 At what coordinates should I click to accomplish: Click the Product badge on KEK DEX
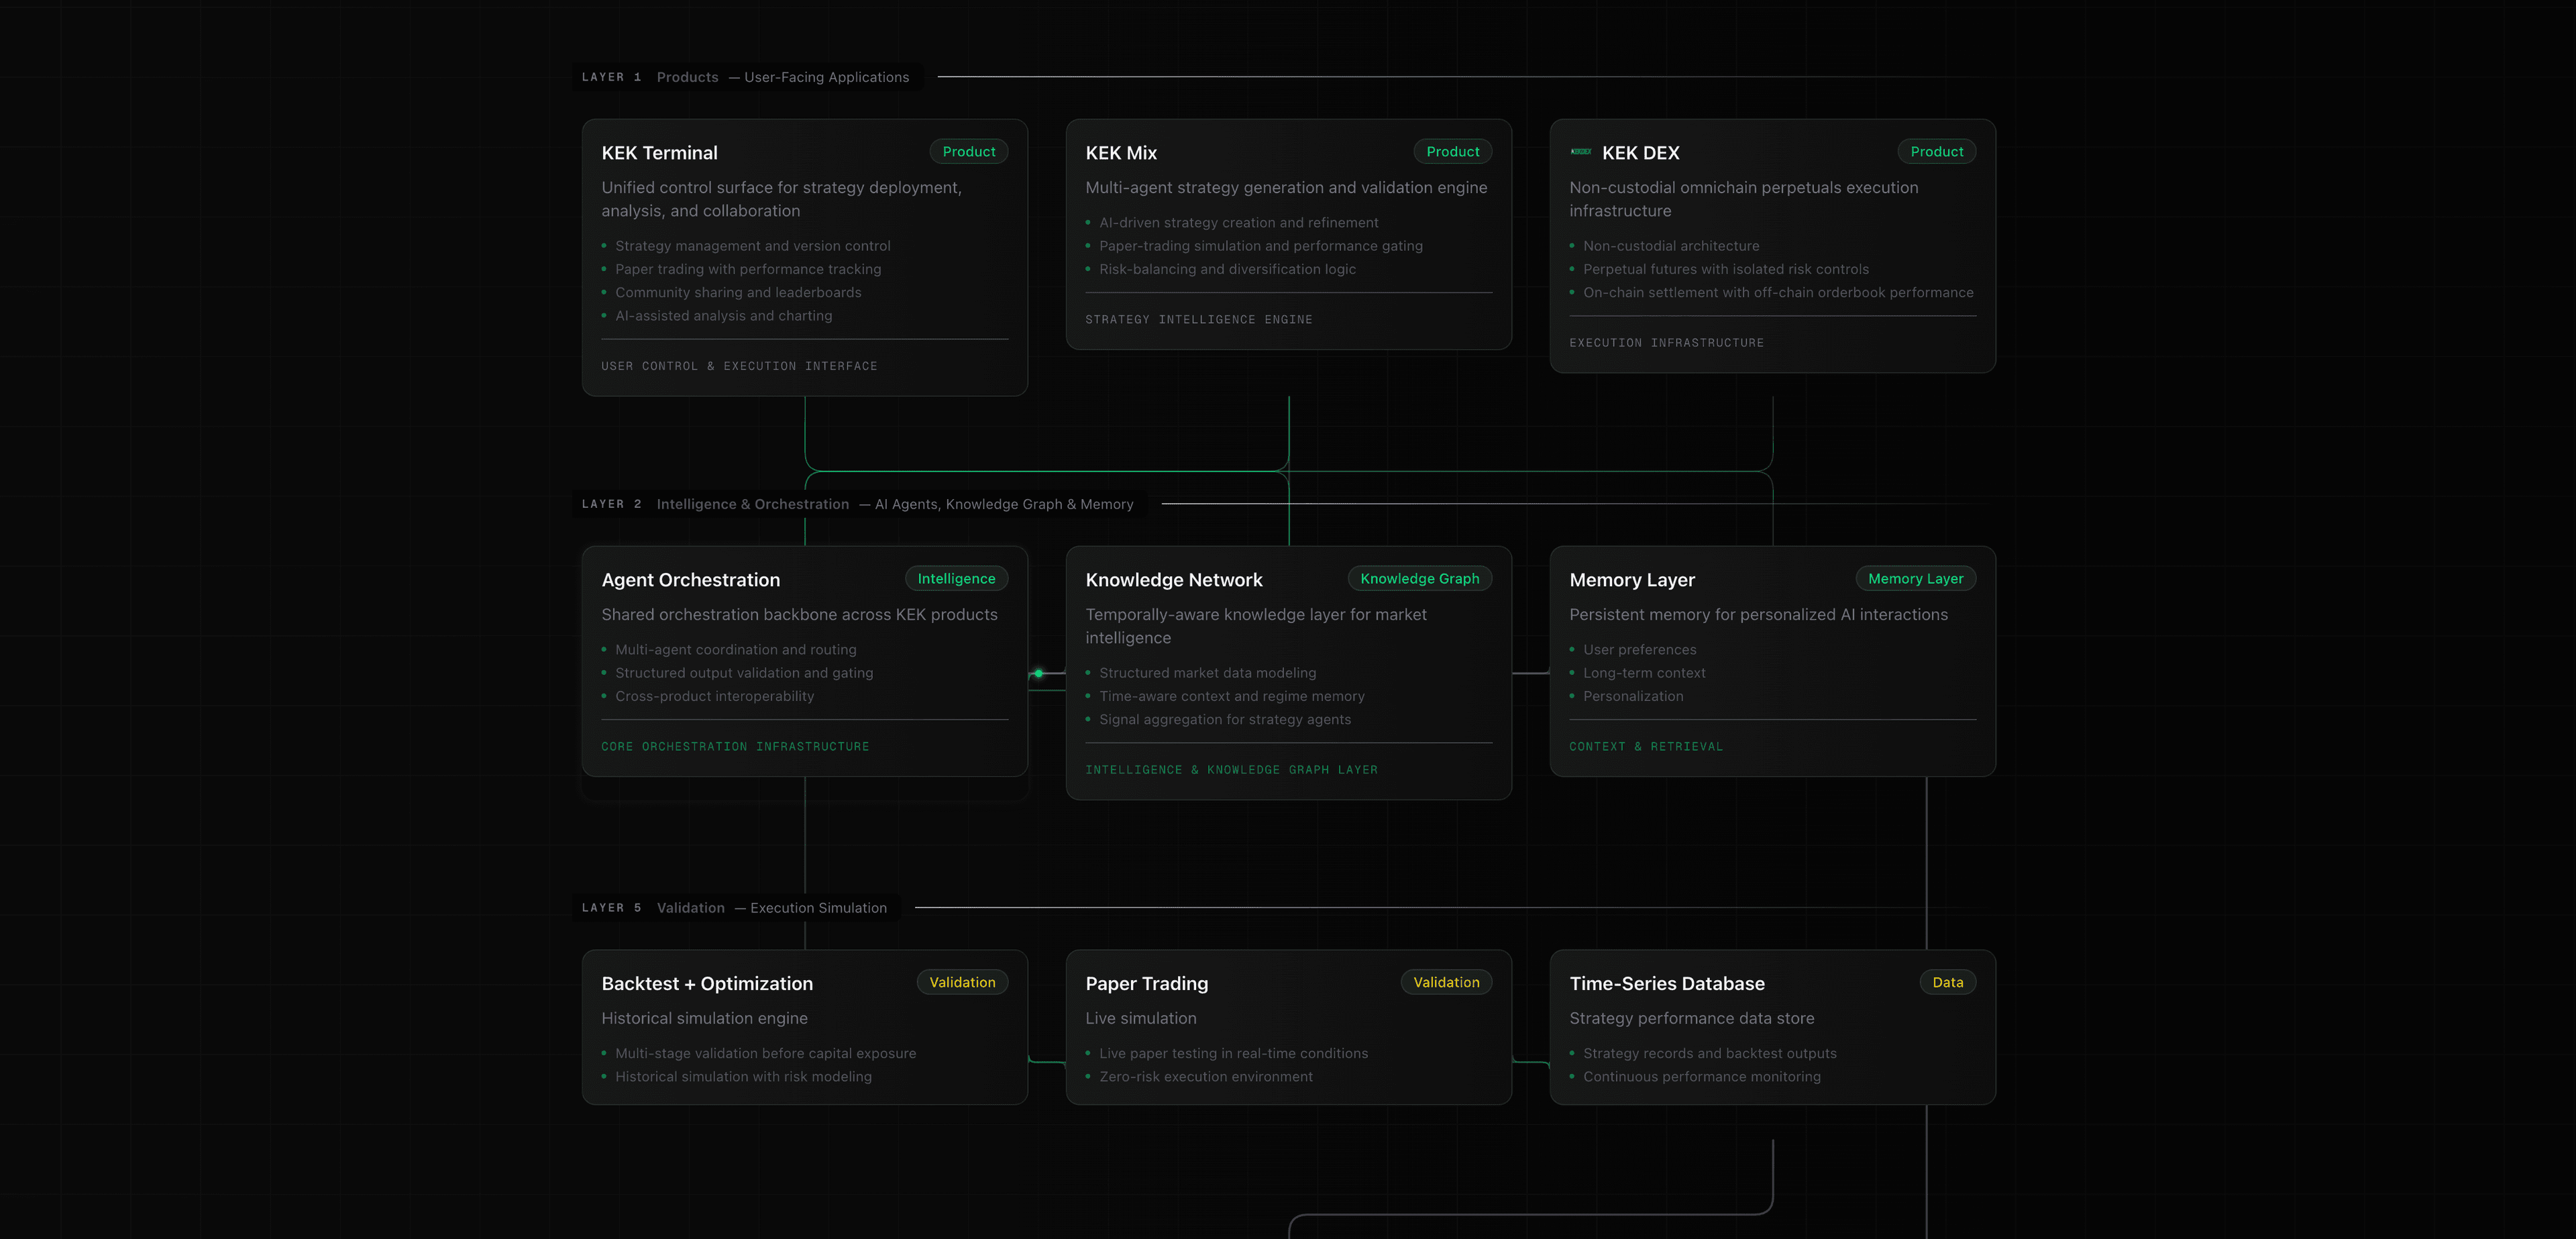pos(1936,152)
